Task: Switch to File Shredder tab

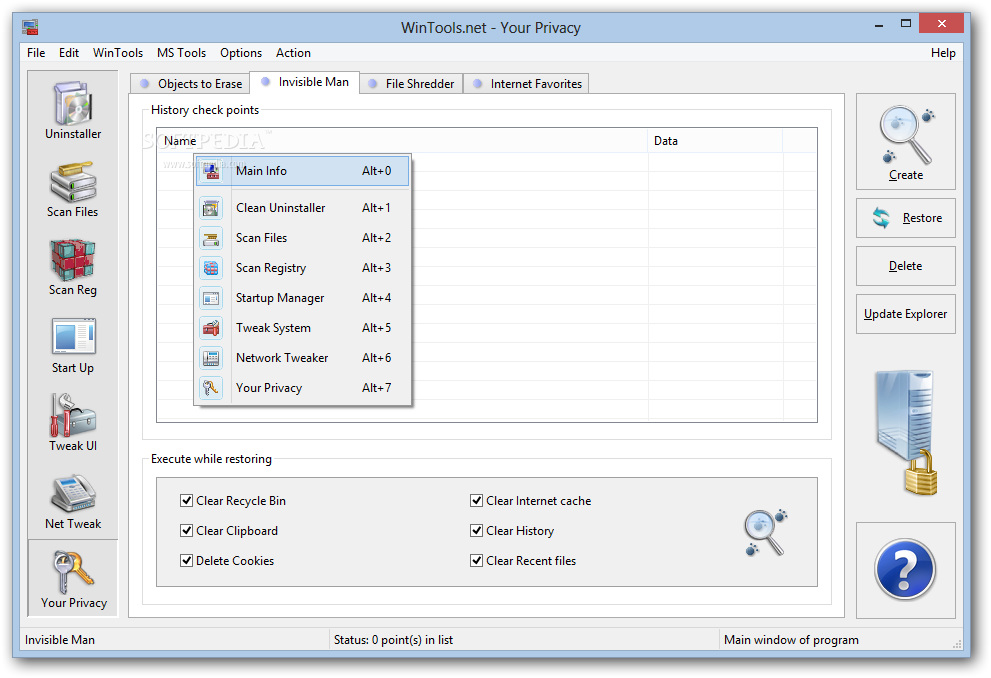Action: pos(411,84)
